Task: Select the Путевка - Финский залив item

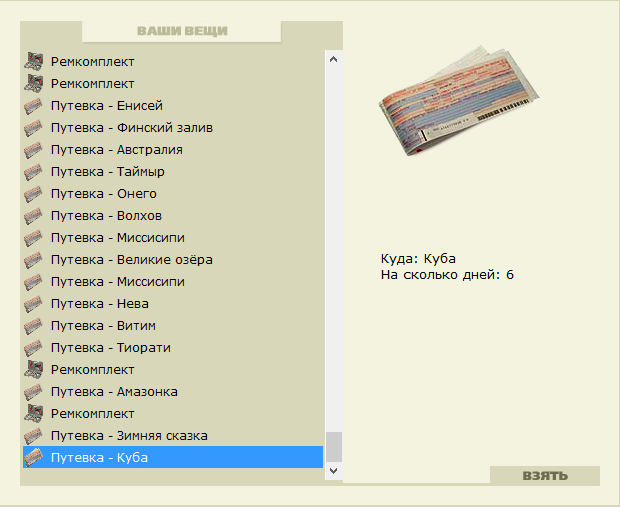Action: [173, 128]
